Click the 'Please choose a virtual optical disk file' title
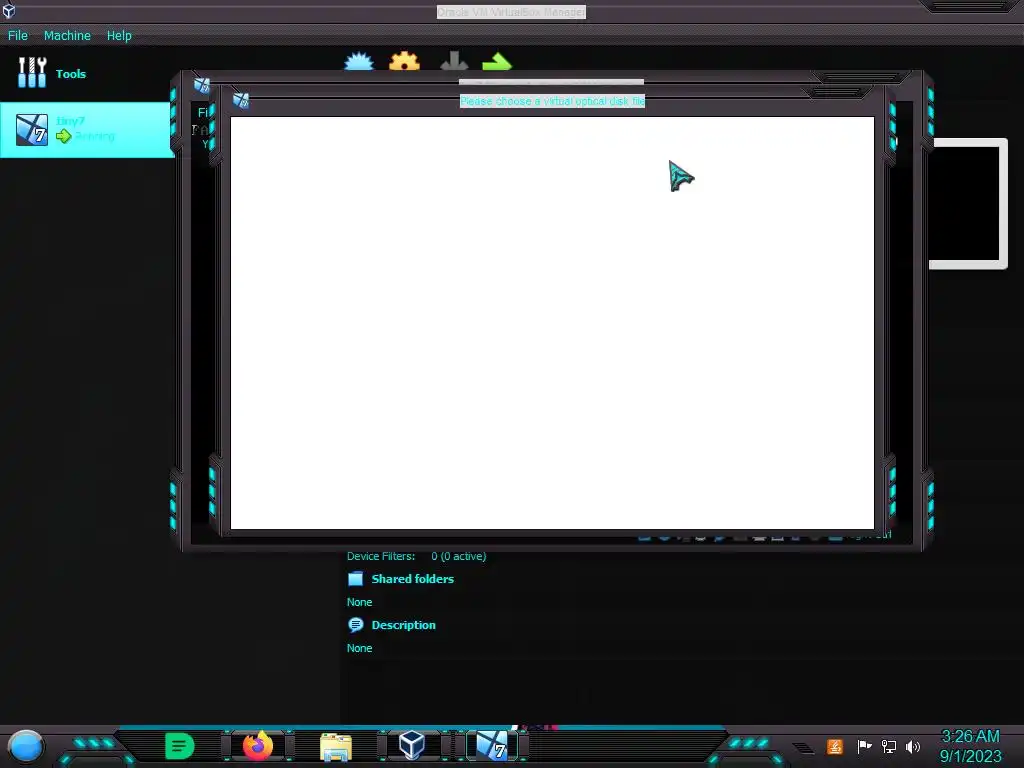 point(552,101)
